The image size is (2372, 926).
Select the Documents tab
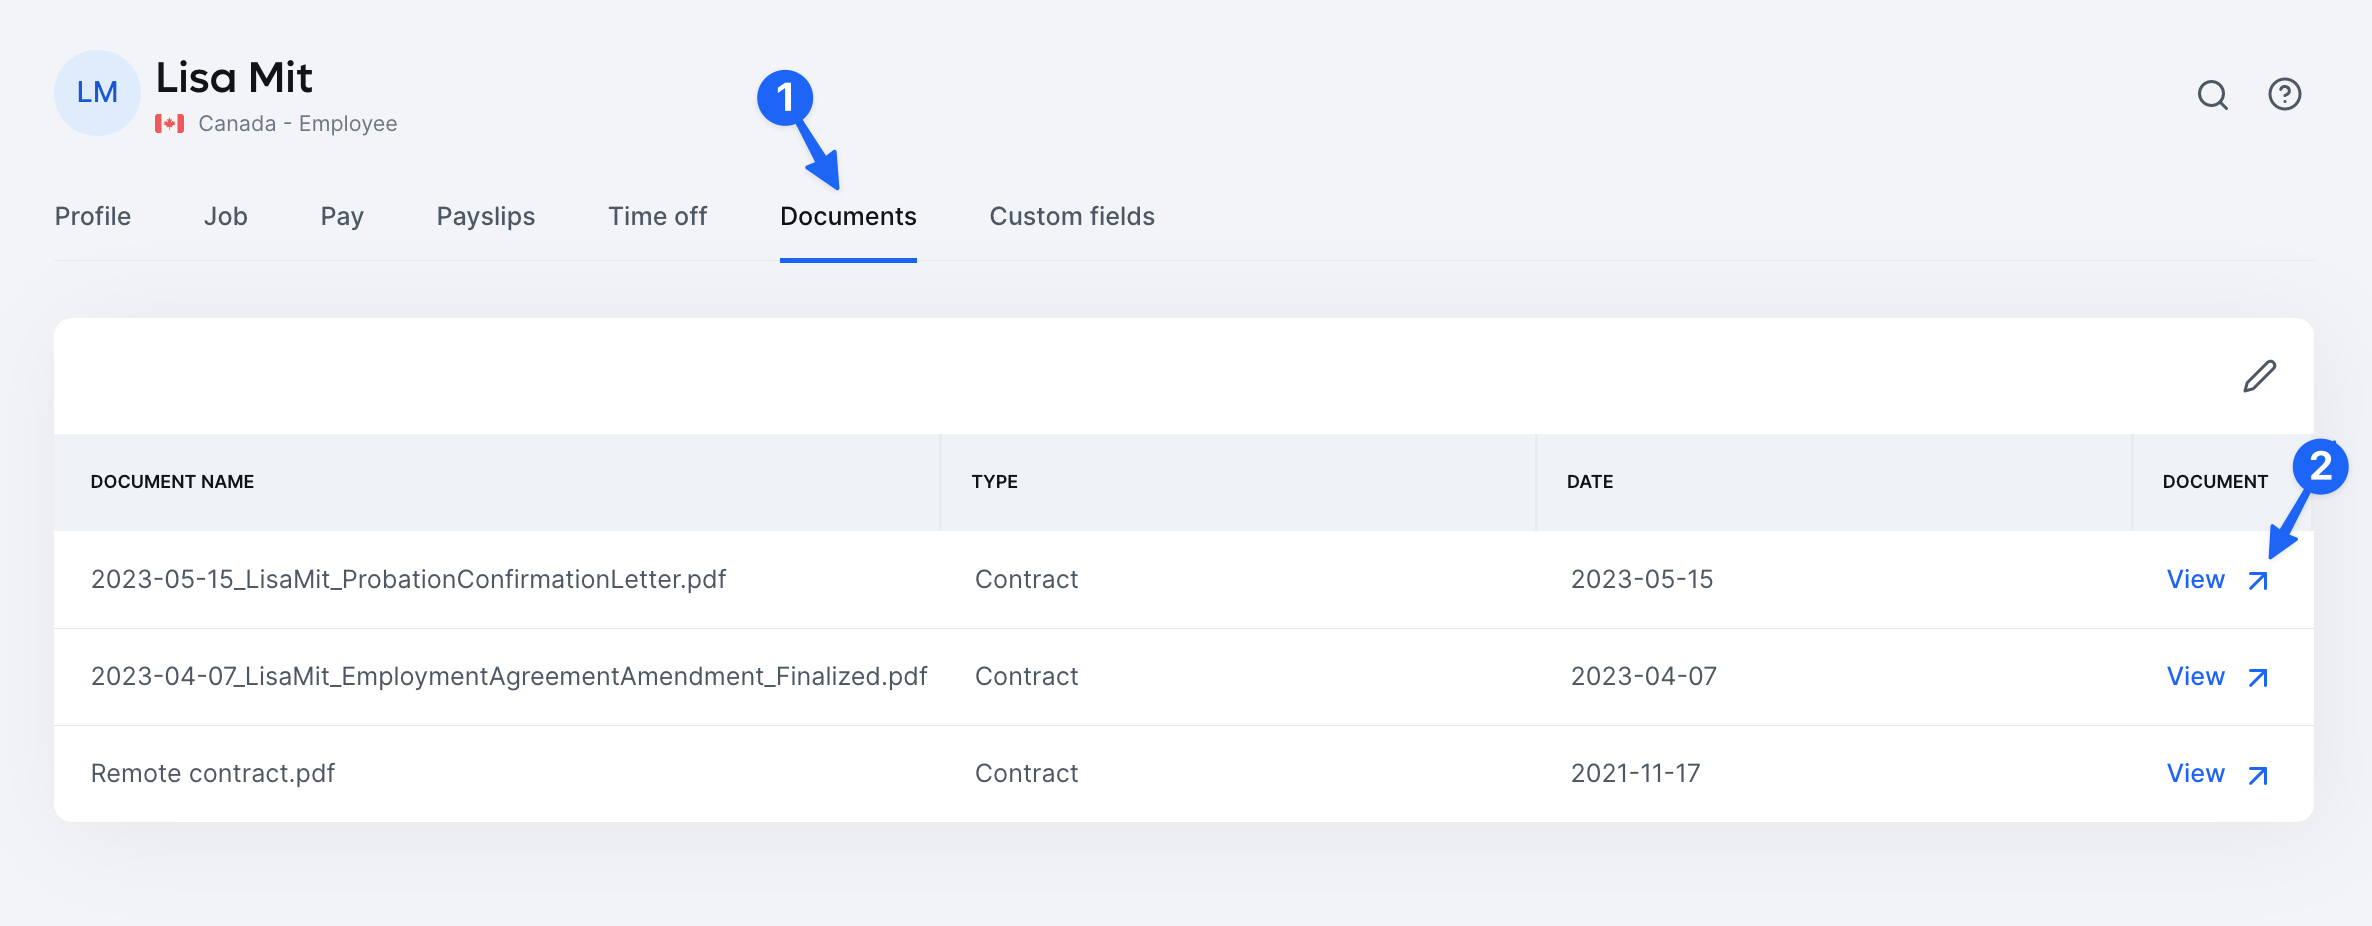tap(848, 217)
